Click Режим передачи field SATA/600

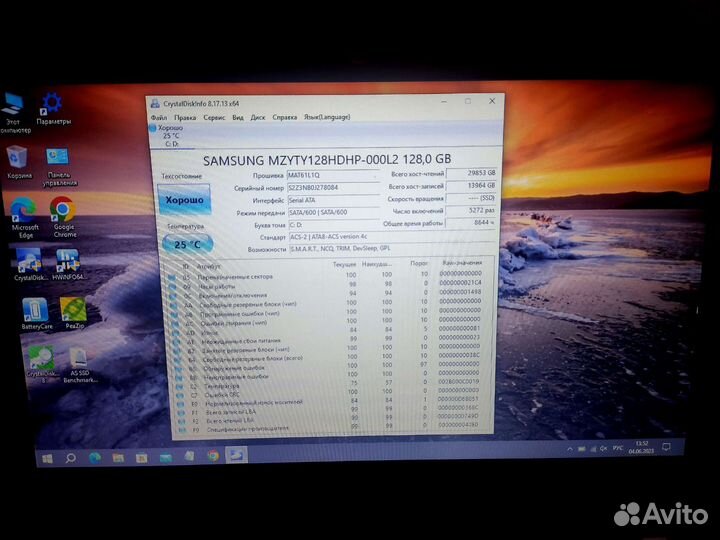(x=334, y=213)
